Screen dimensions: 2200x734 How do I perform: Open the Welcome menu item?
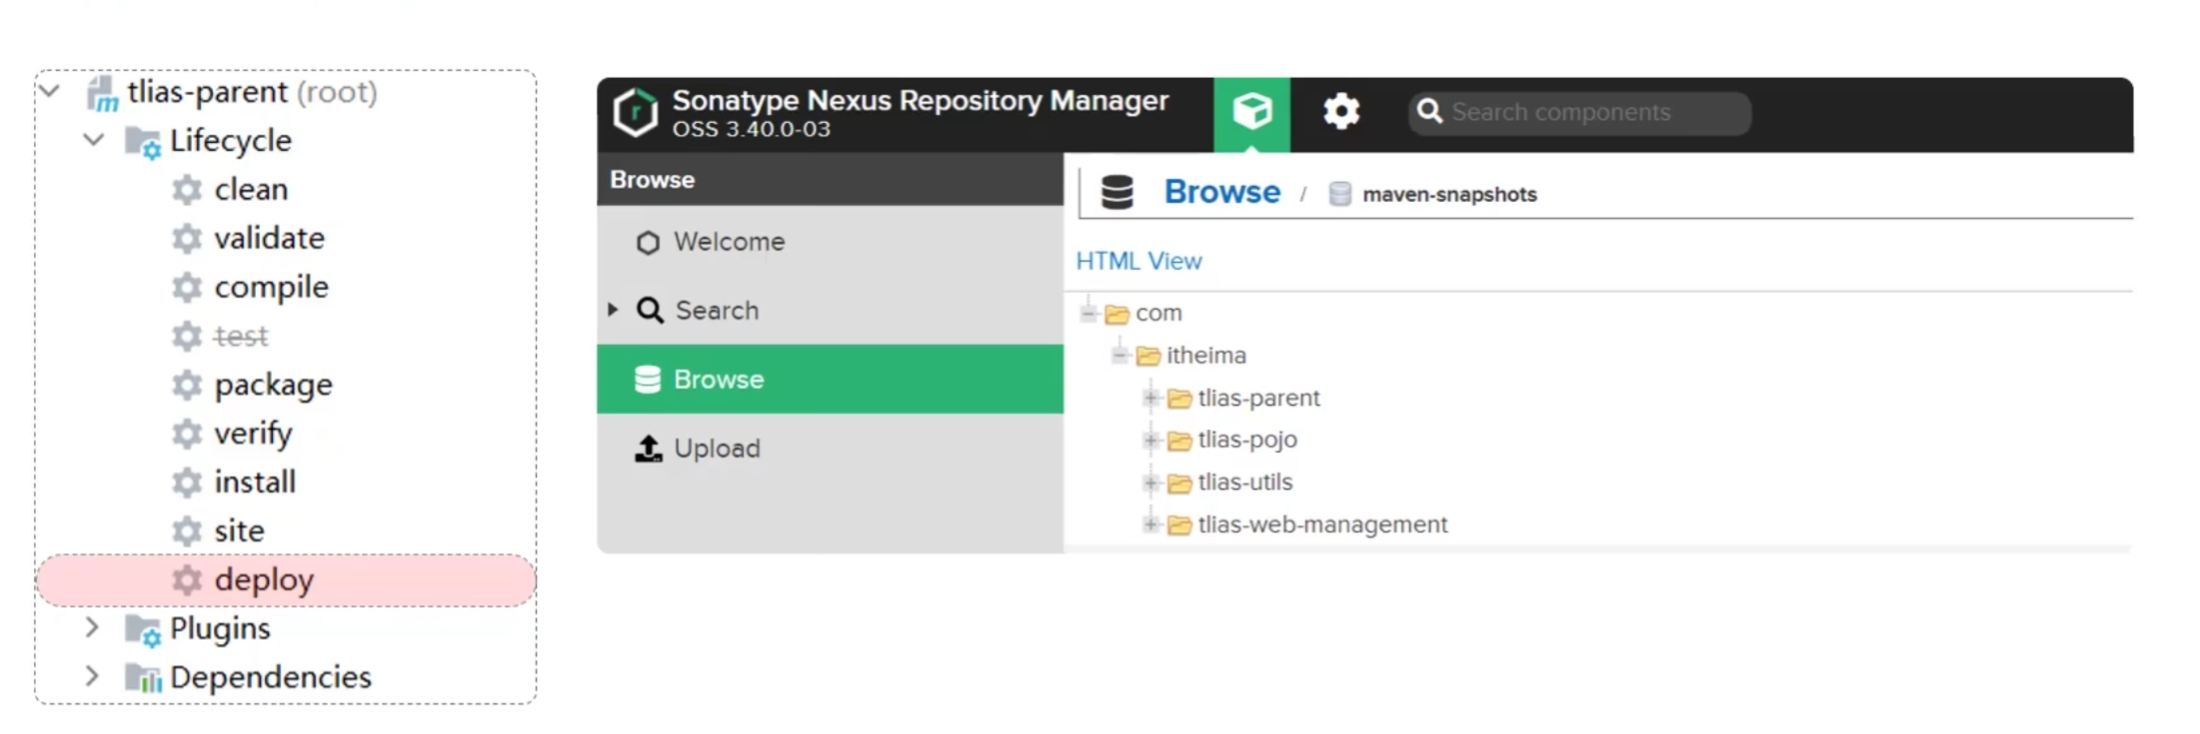coord(830,241)
